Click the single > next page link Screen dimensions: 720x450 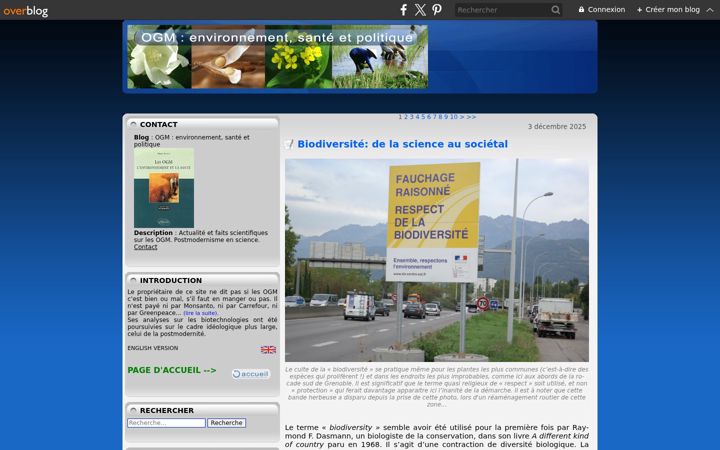pyautogui.click(x=462, y=117)
